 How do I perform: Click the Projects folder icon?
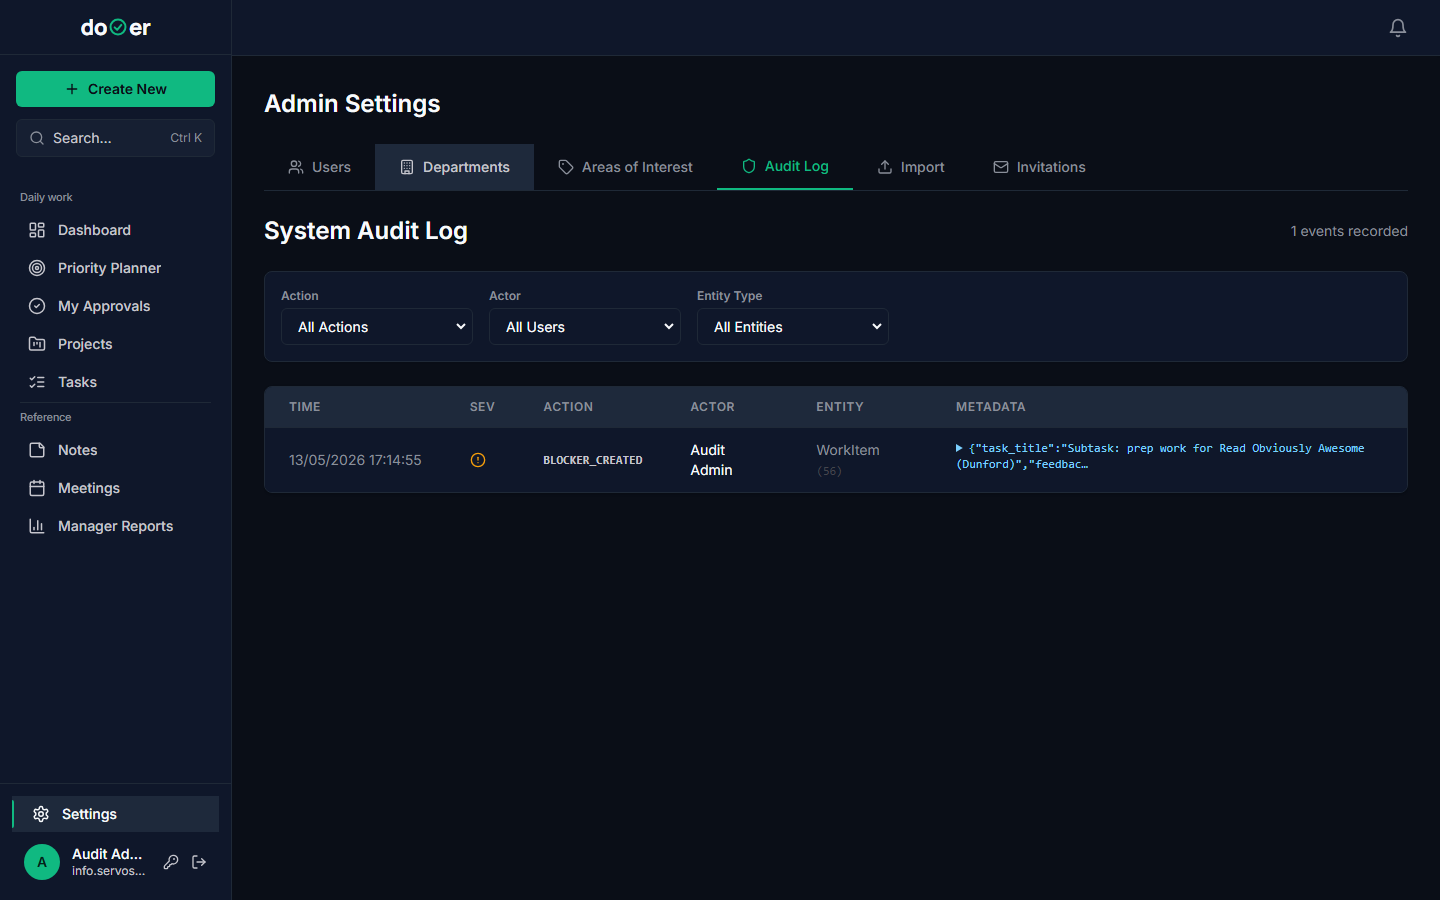37,344
